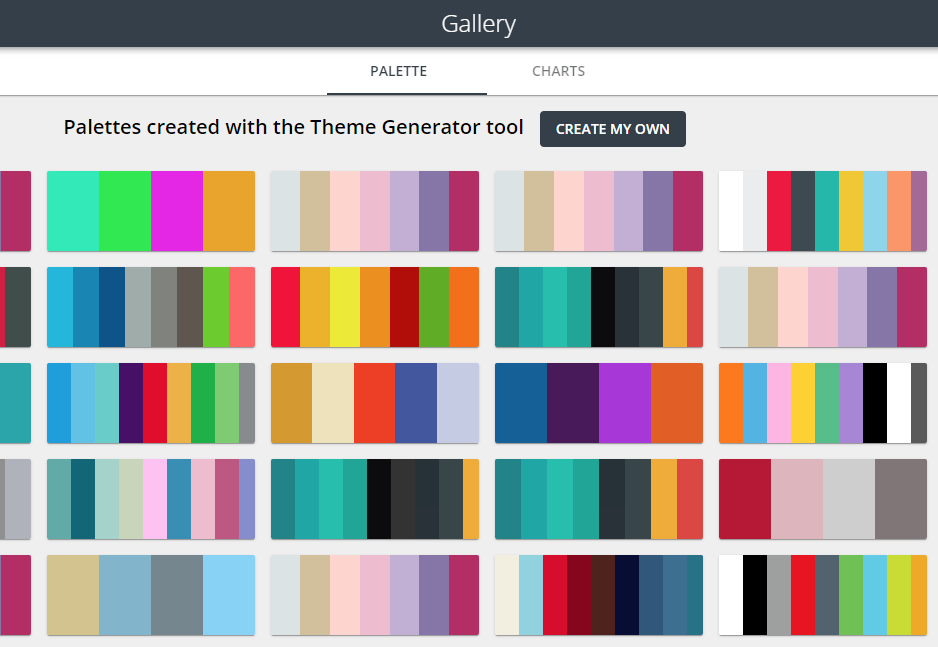Click slate blue swatch in ochre-cream-red palette
This screenshot has height=647, width=938.
(415, 402)
